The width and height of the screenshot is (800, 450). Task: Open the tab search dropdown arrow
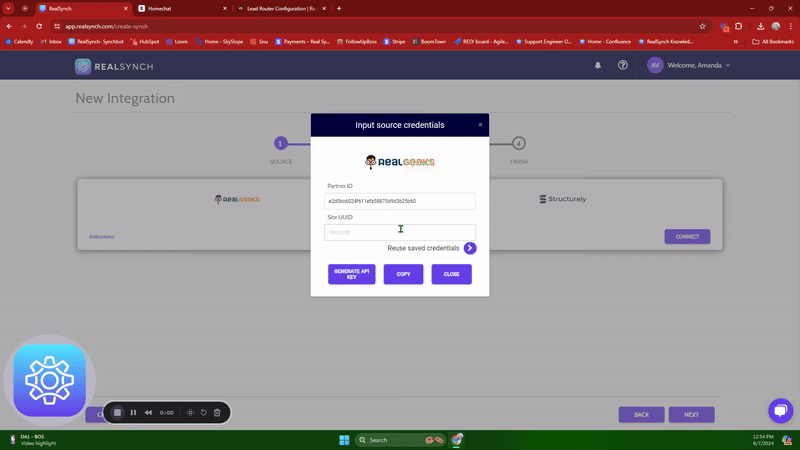point(9,9)
